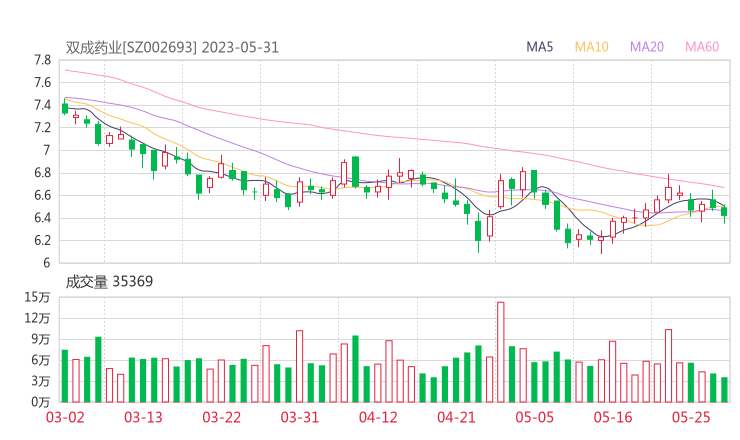The width and height of the screenshot is (740, 440).
Task: Click the chart title 双成药业[SZ002693] 2023-05-31
Action: click(x=172, y=48)
